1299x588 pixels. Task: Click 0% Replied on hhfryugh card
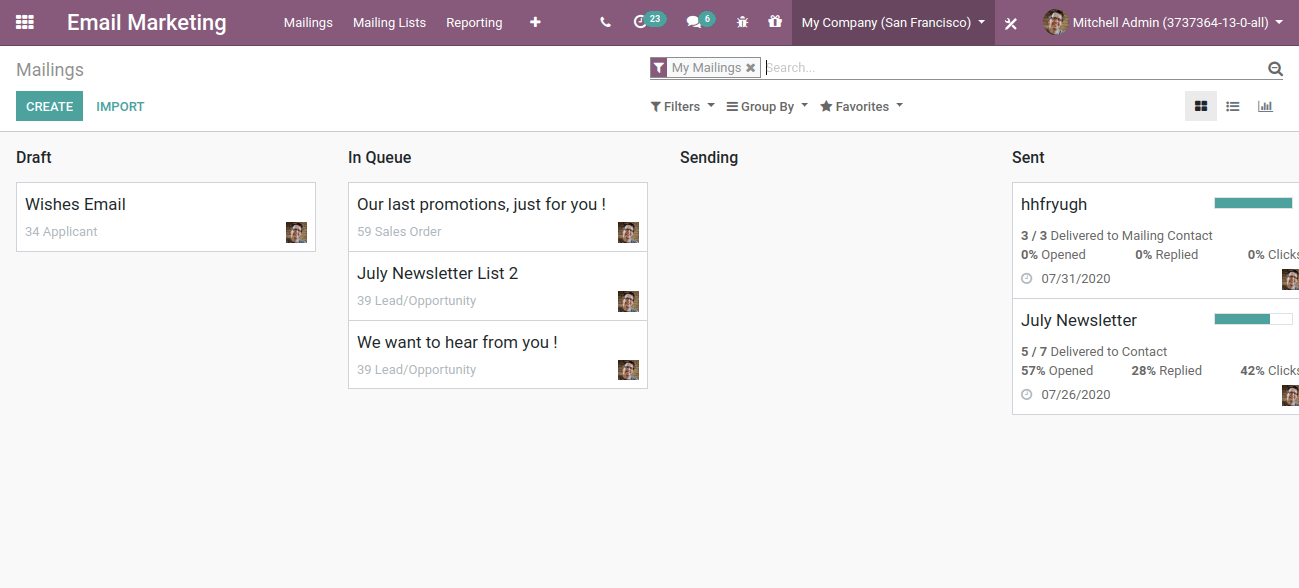pos(1166,255)
